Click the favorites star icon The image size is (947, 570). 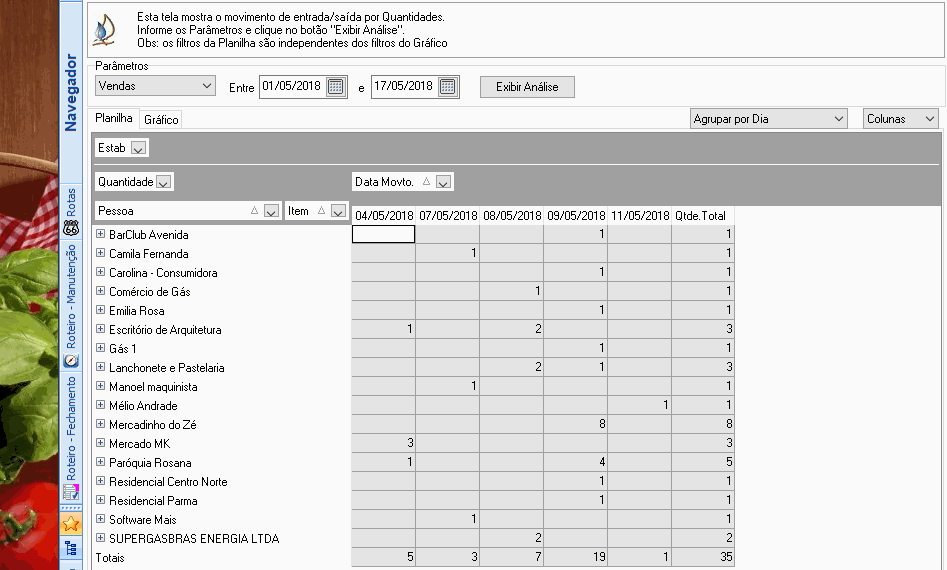tap(71, 524)
